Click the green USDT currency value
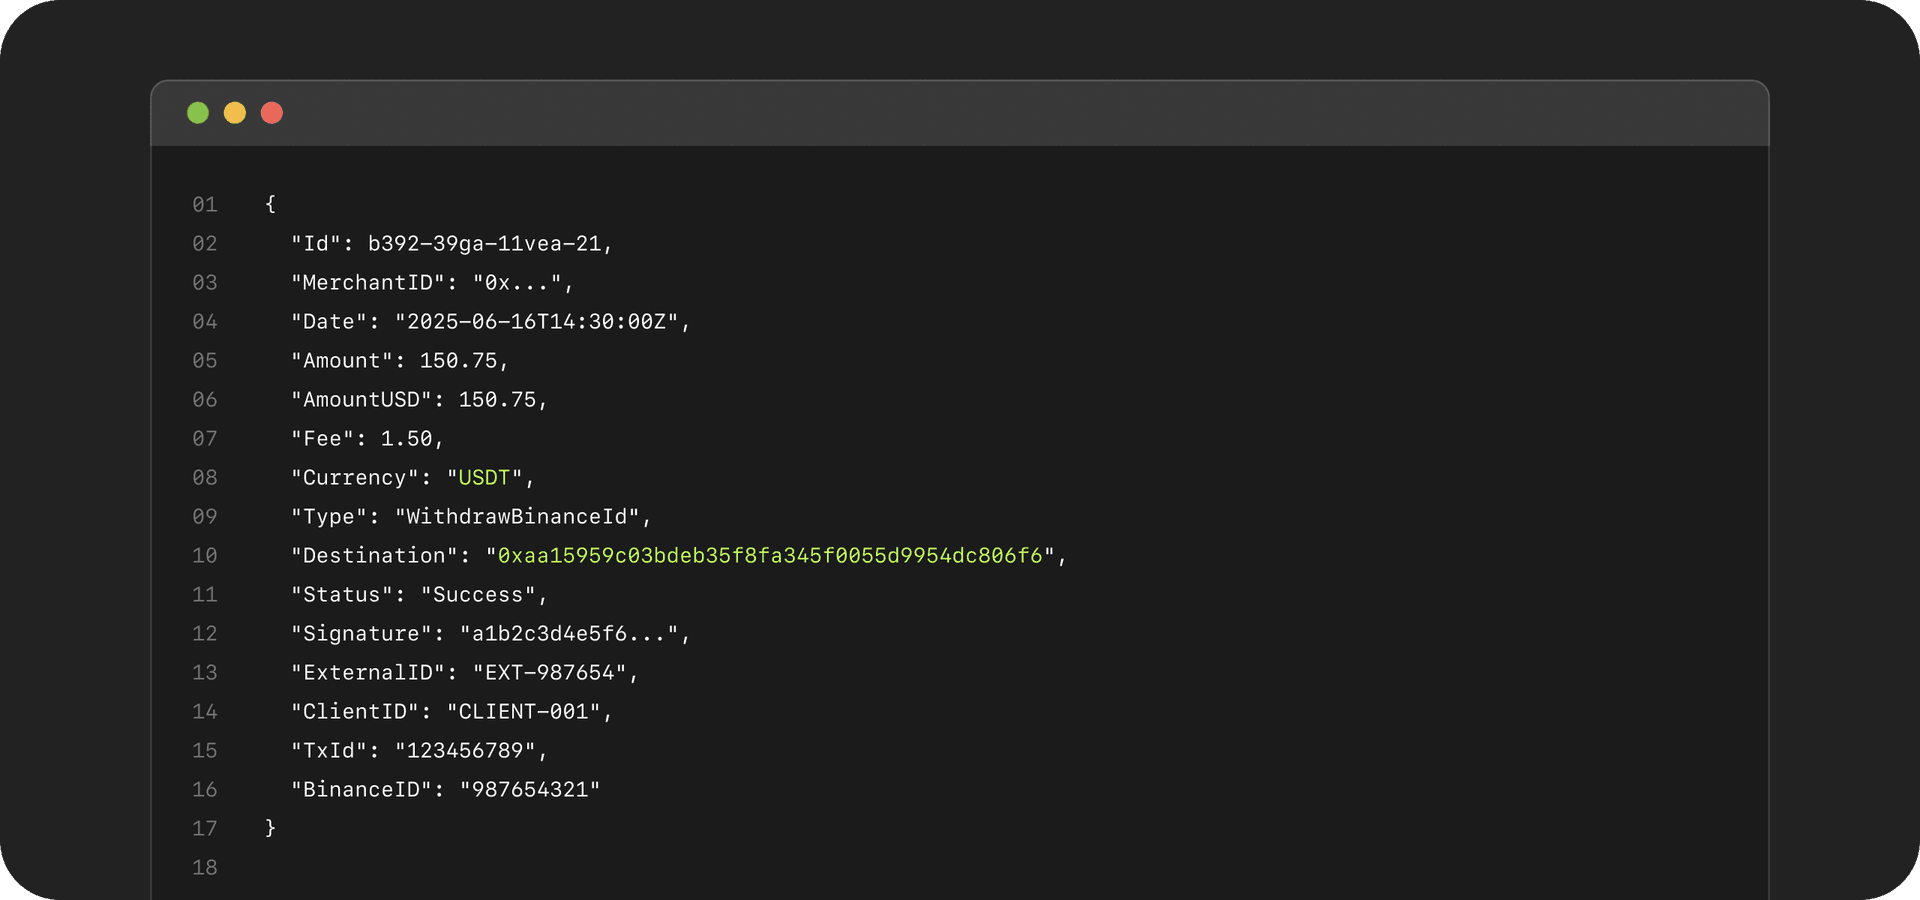Screen dimensions: 1920x900 click(485, 478)
